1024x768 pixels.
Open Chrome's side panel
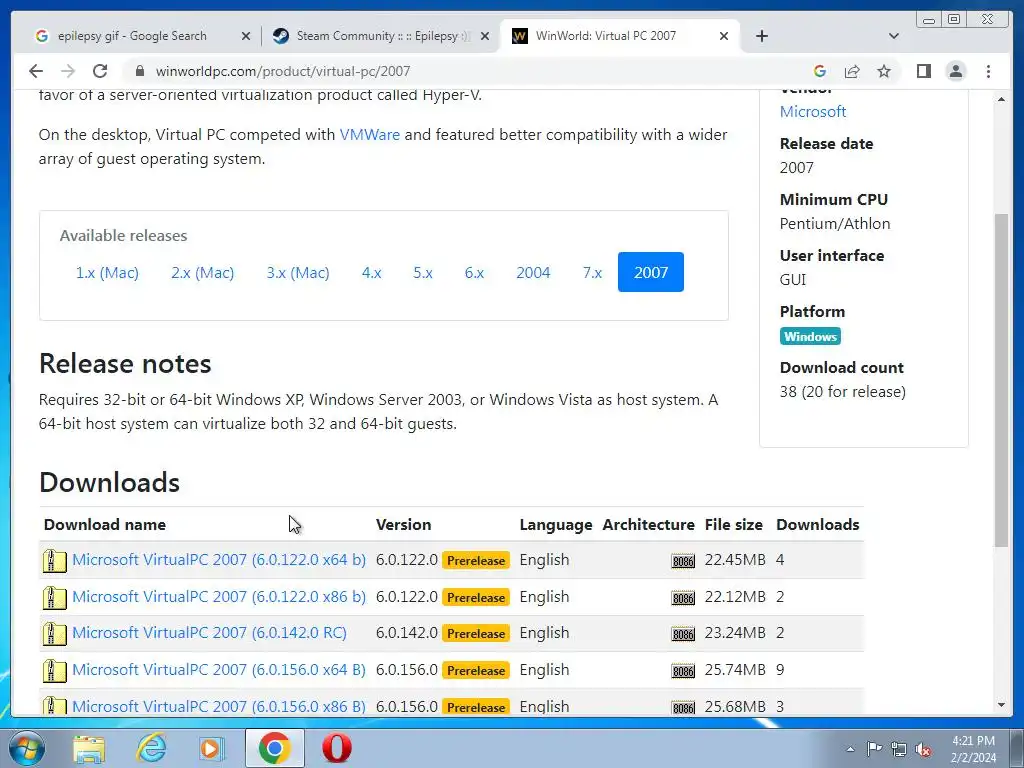[x=923, y=71]
